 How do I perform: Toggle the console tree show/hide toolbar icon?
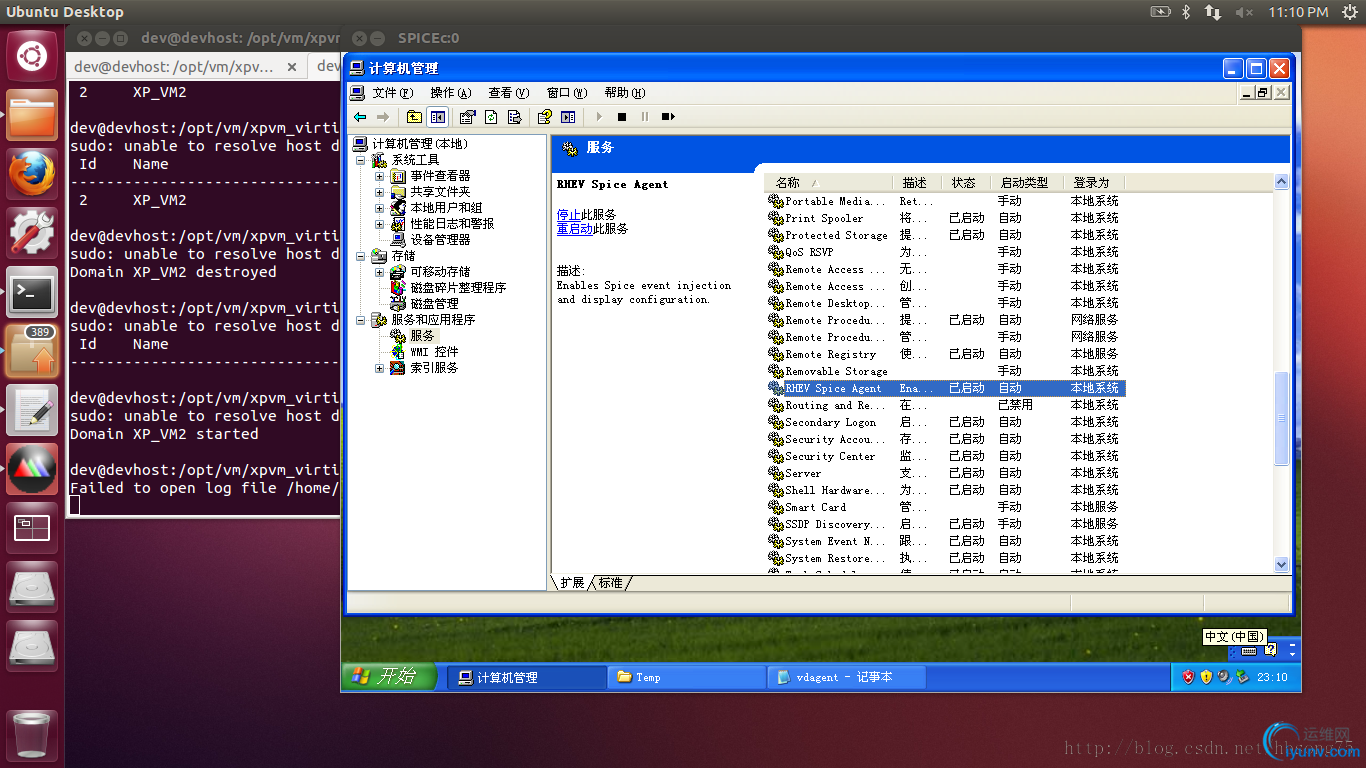[437, 117]
